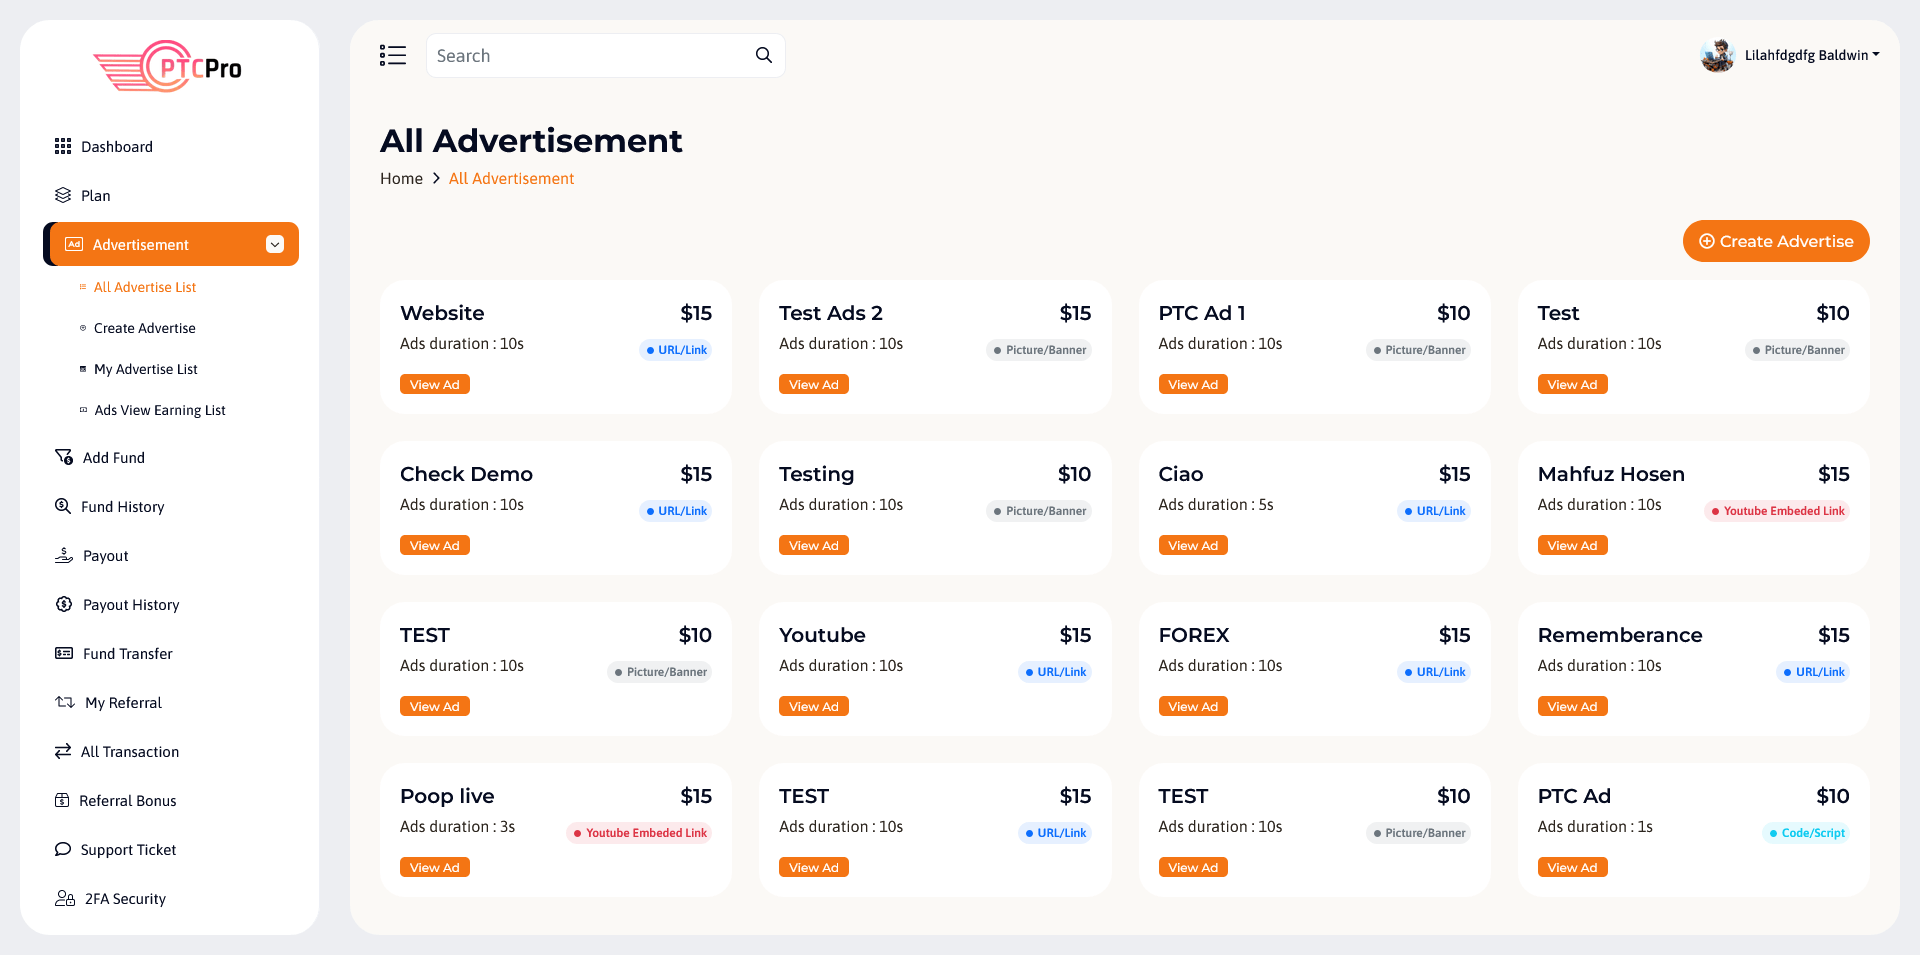The width and height of the screenshot is (1920, 955).
Task: Click the Plan layers icon
Action: pyautogui.click(x=63, y=196)
